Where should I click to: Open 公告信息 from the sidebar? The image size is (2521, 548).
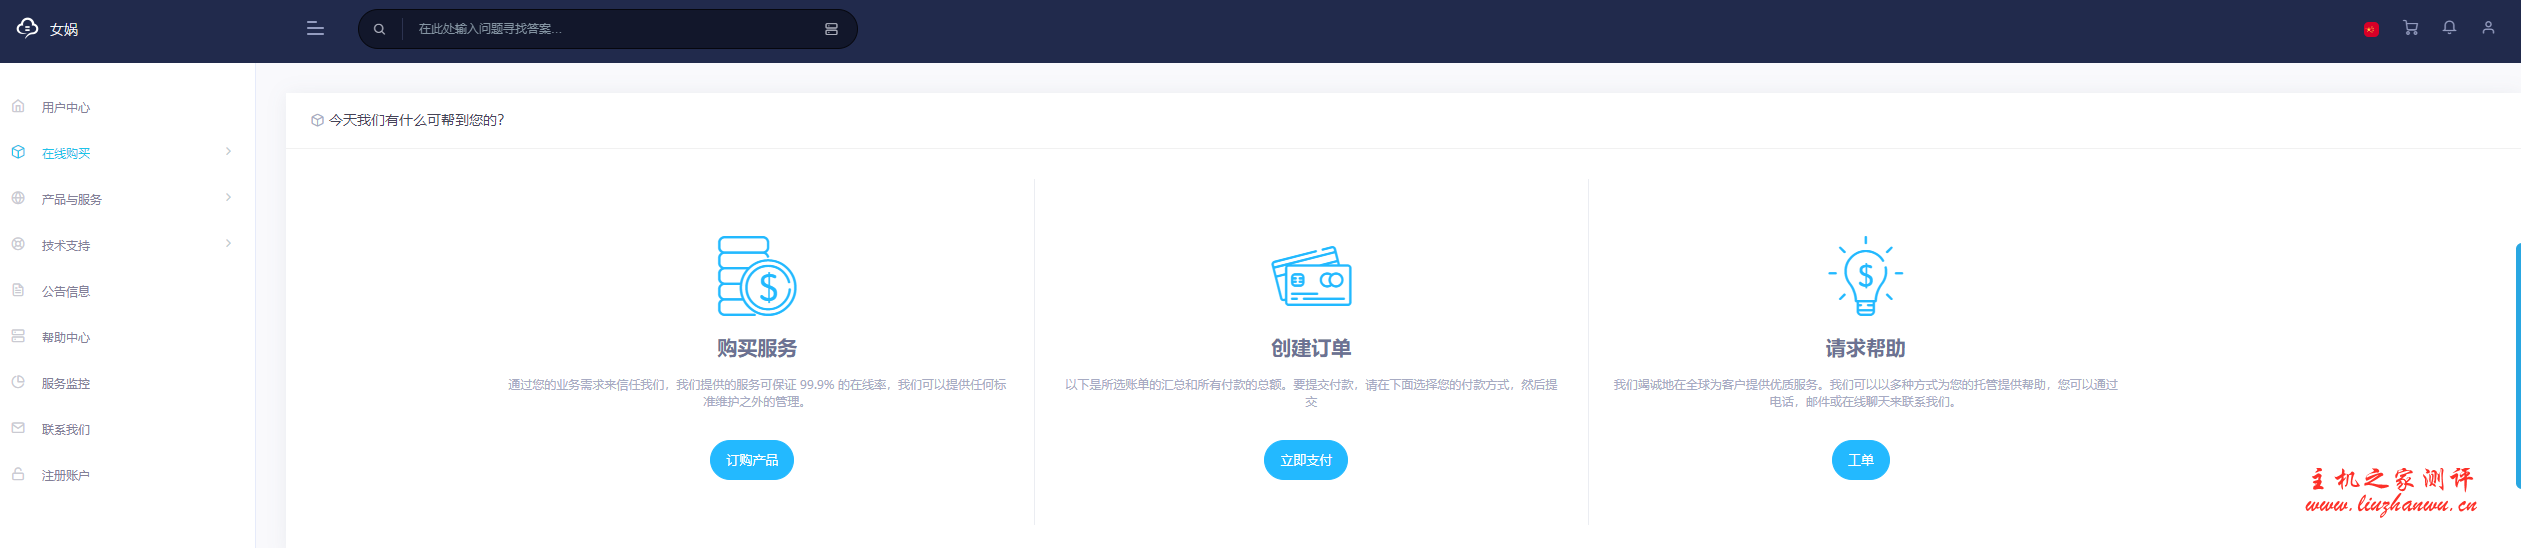66,291
